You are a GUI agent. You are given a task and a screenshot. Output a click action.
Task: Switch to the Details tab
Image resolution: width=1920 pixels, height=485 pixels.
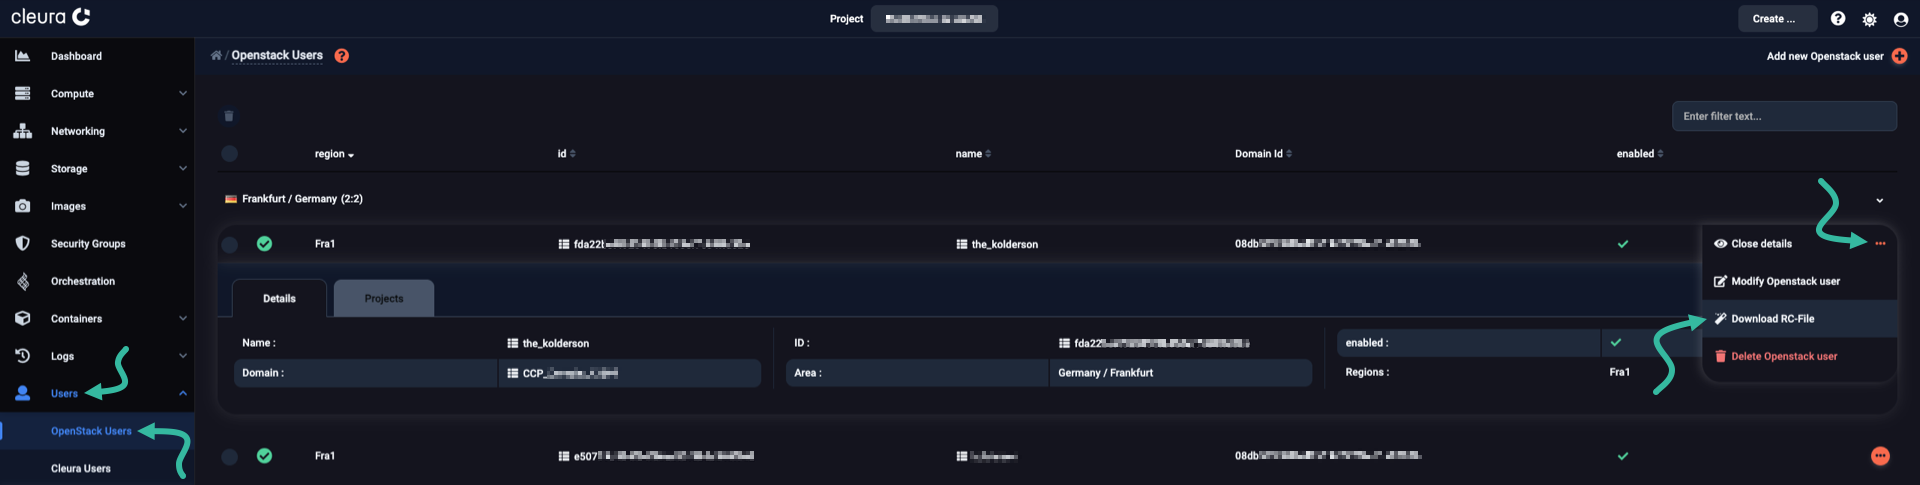click(279, 298)
